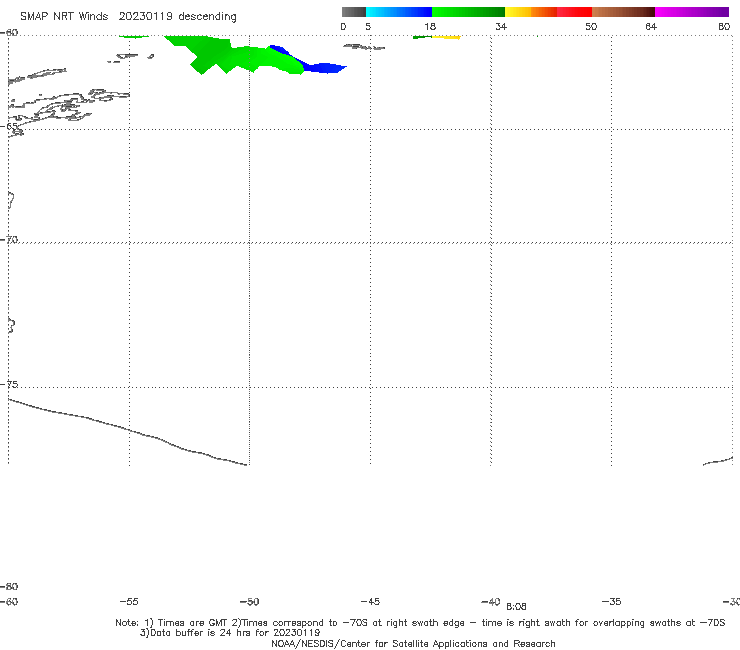Click color bar label "18"
740x650 pixels.
click(x=430, y=26)
